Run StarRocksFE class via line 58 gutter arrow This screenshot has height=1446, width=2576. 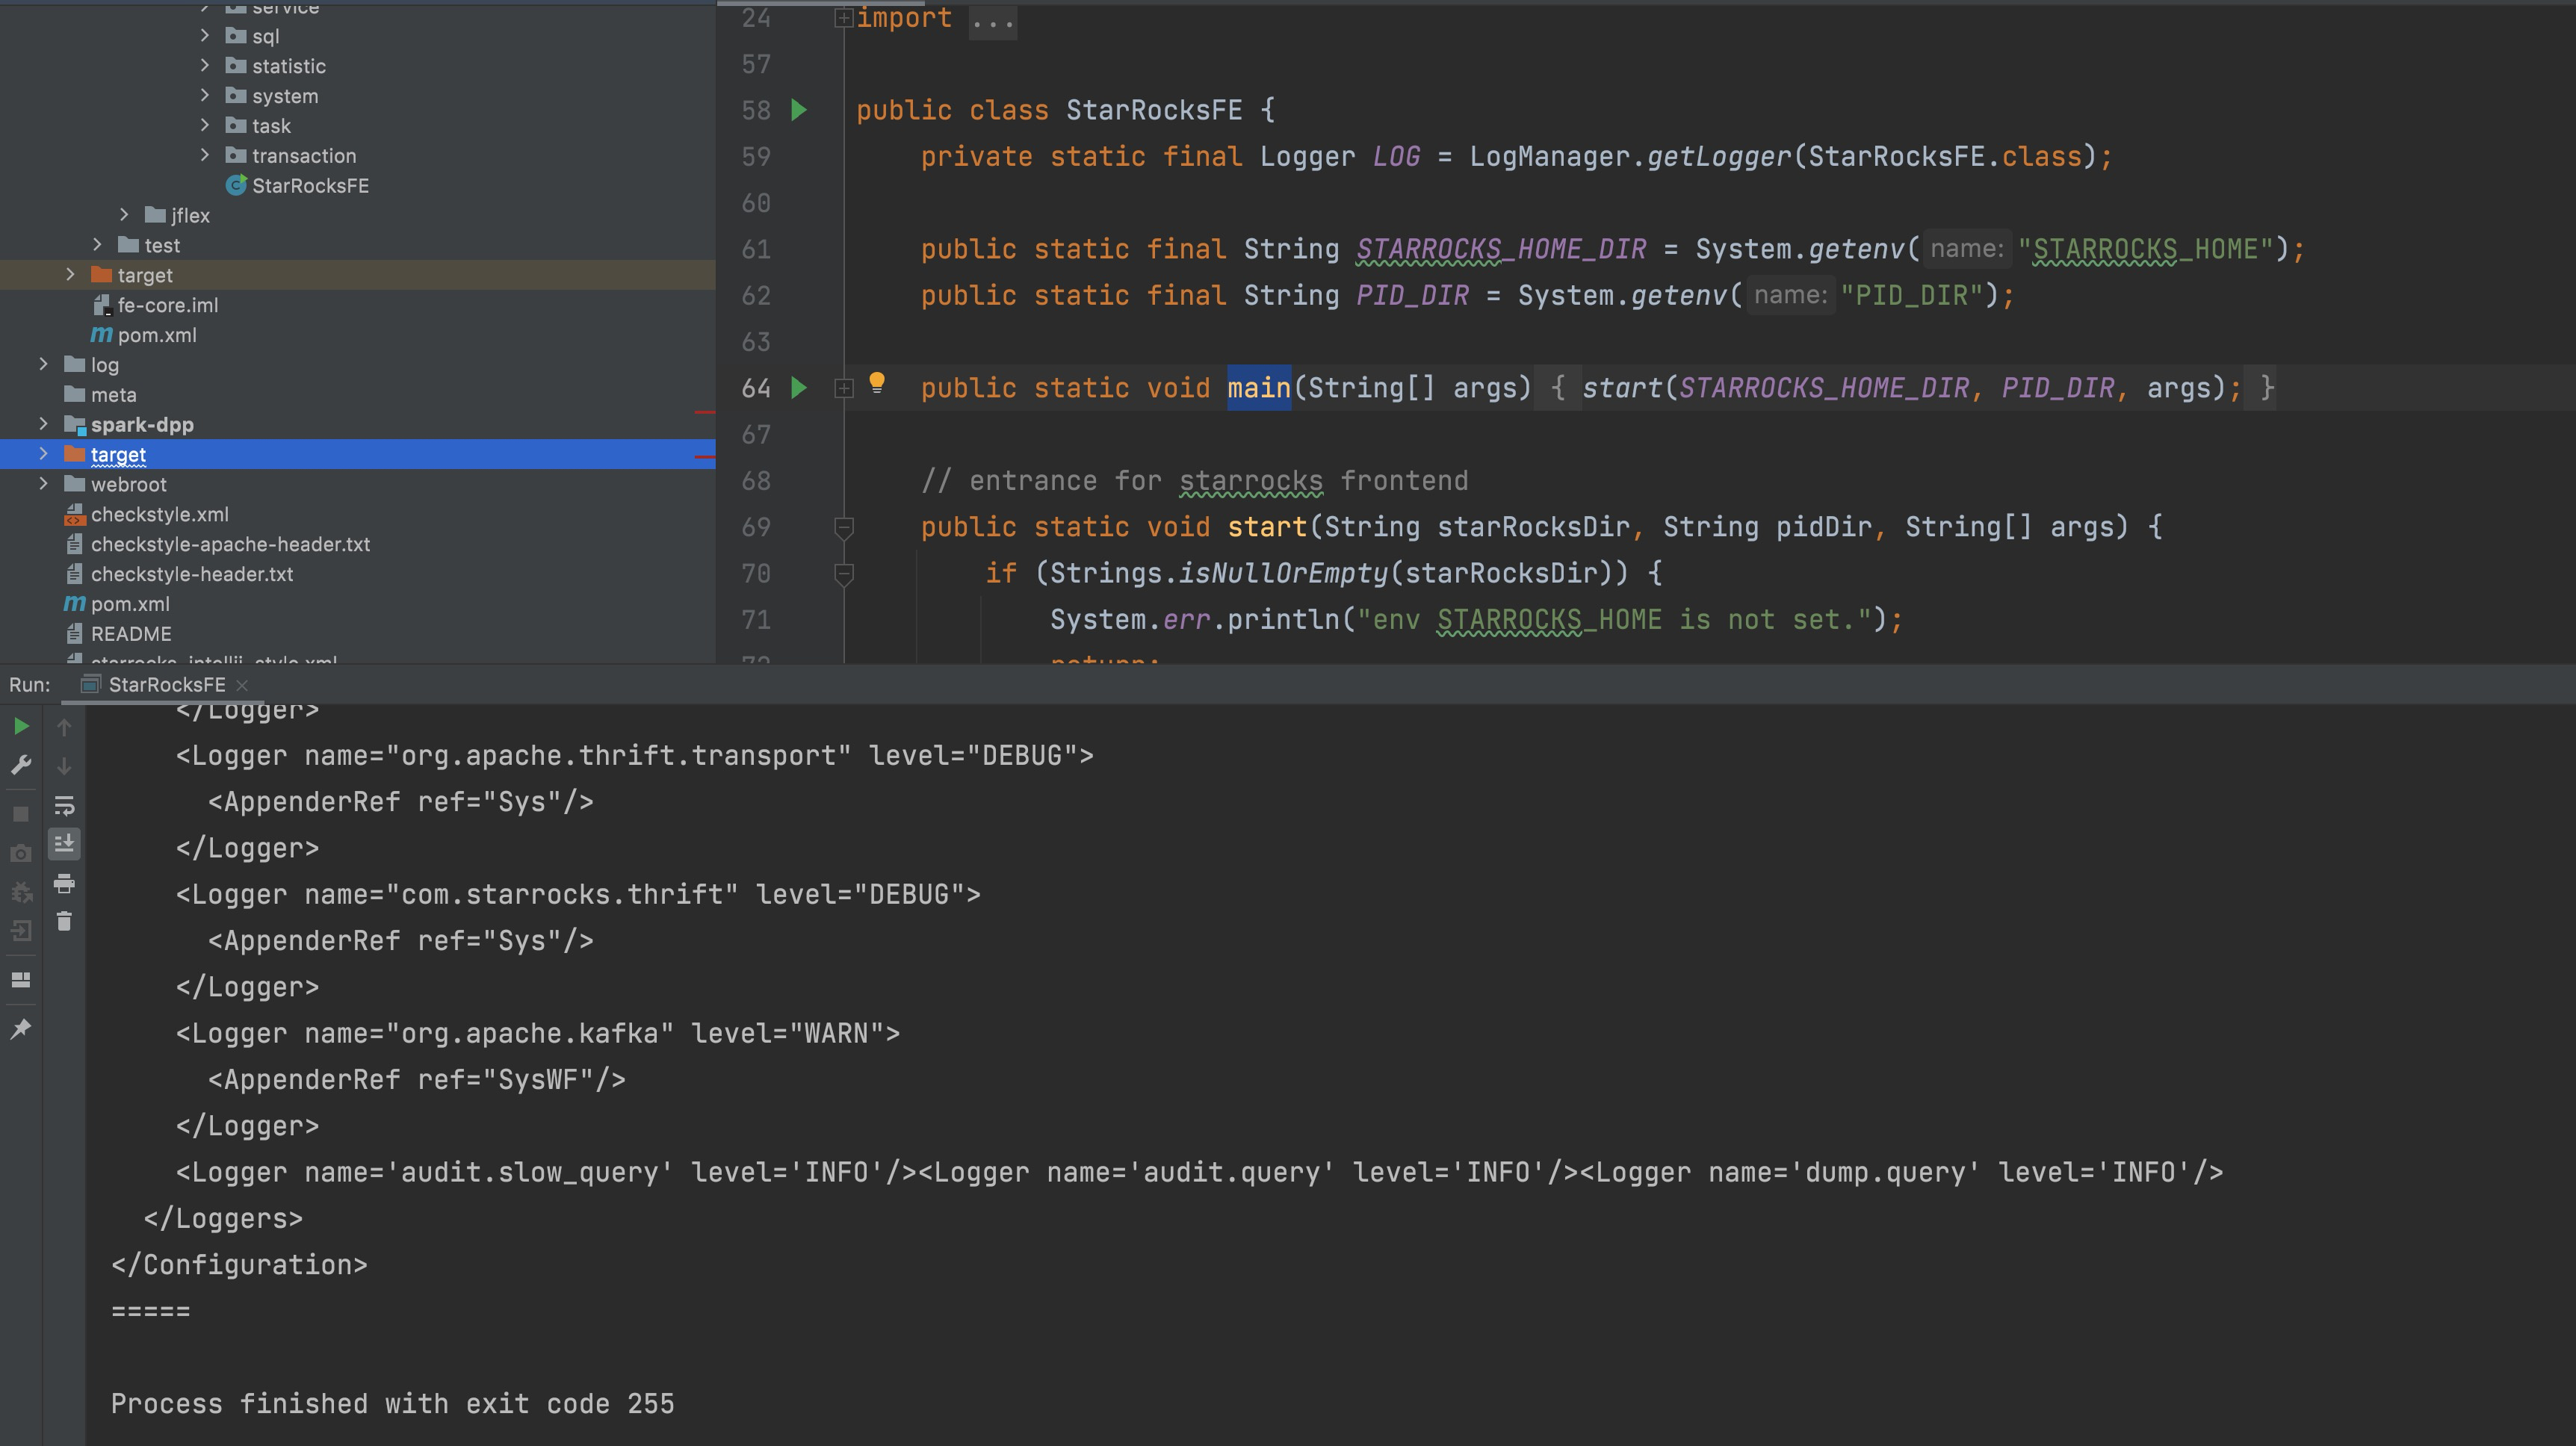799,109
